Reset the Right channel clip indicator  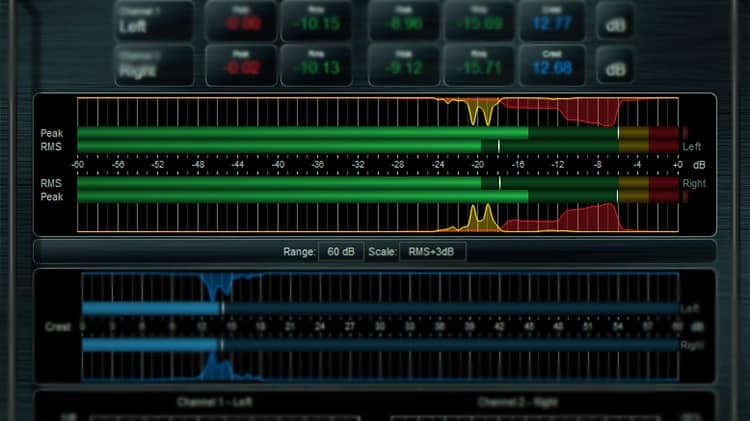[685, 196]
